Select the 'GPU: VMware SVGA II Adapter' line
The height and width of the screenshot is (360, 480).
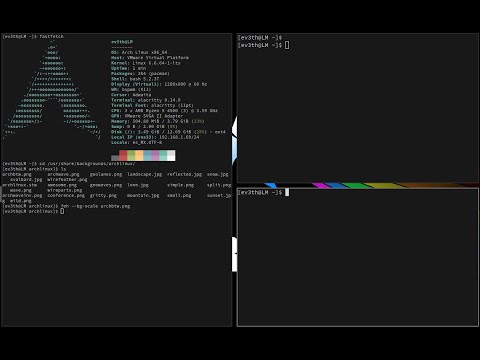(x=147, y=116)
